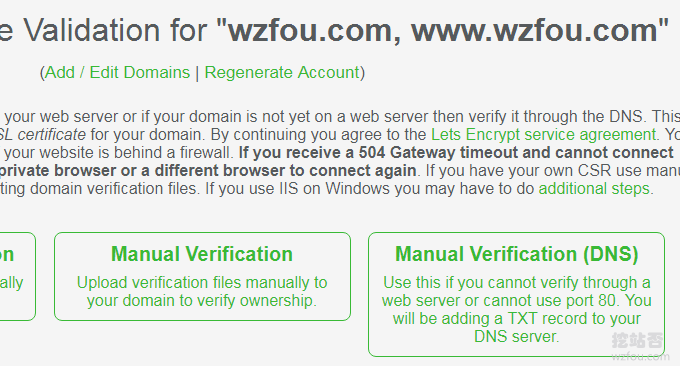680x366 pixels.
Task: Click www.wzfou.com in the page heading
Action: tap(534, 30)
